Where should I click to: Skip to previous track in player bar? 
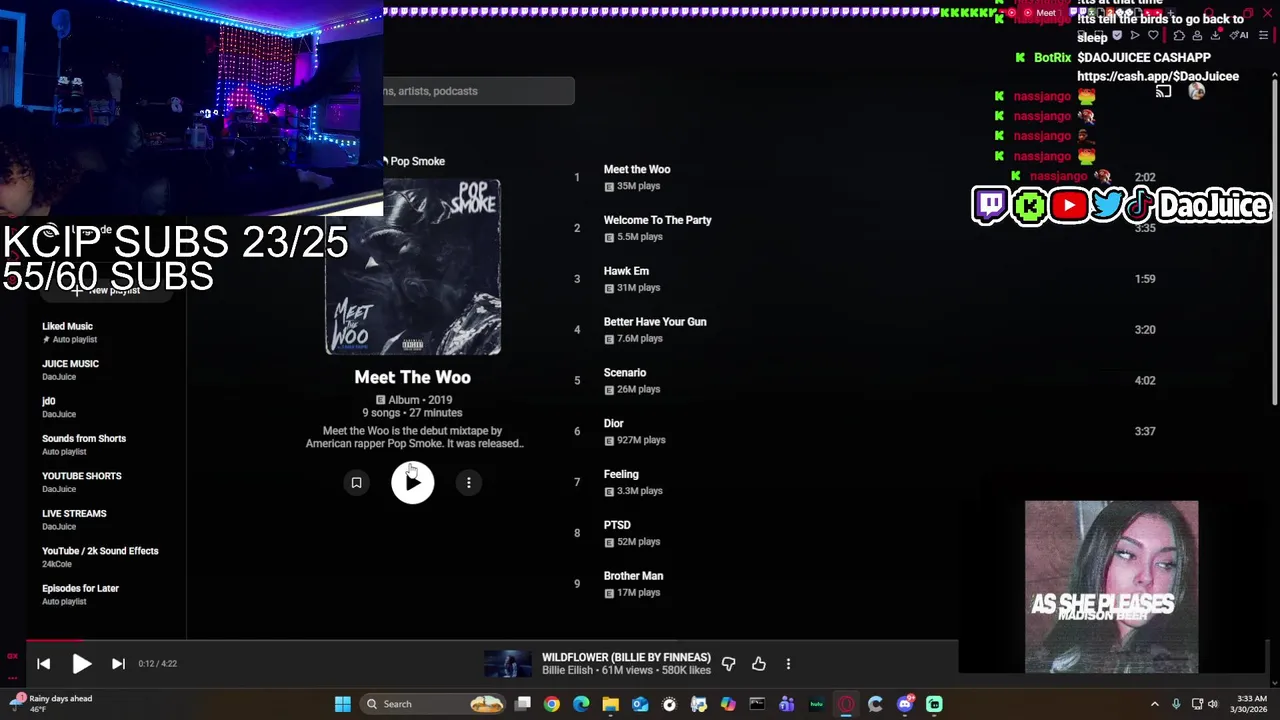pos(44,664)
